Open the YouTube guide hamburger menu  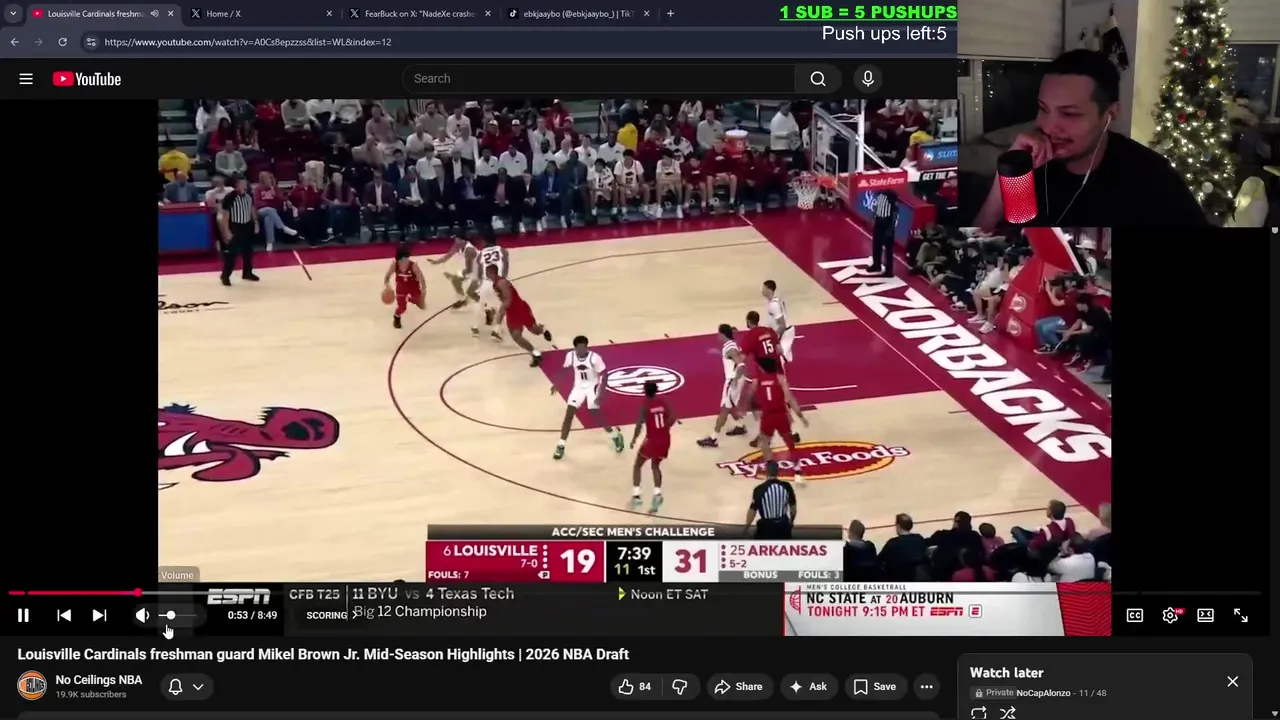click(26, 79)
